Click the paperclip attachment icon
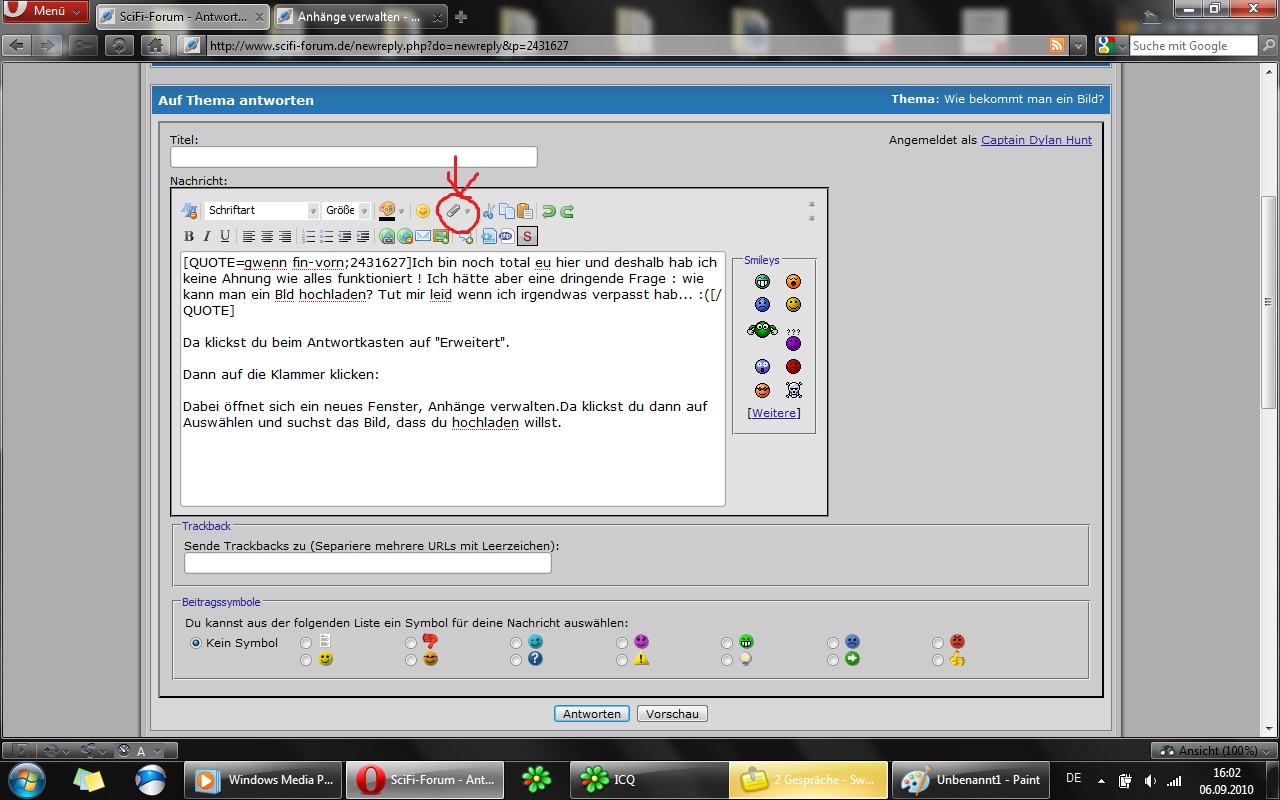Viewport: 1280px width, 800px height. point(453,211)
